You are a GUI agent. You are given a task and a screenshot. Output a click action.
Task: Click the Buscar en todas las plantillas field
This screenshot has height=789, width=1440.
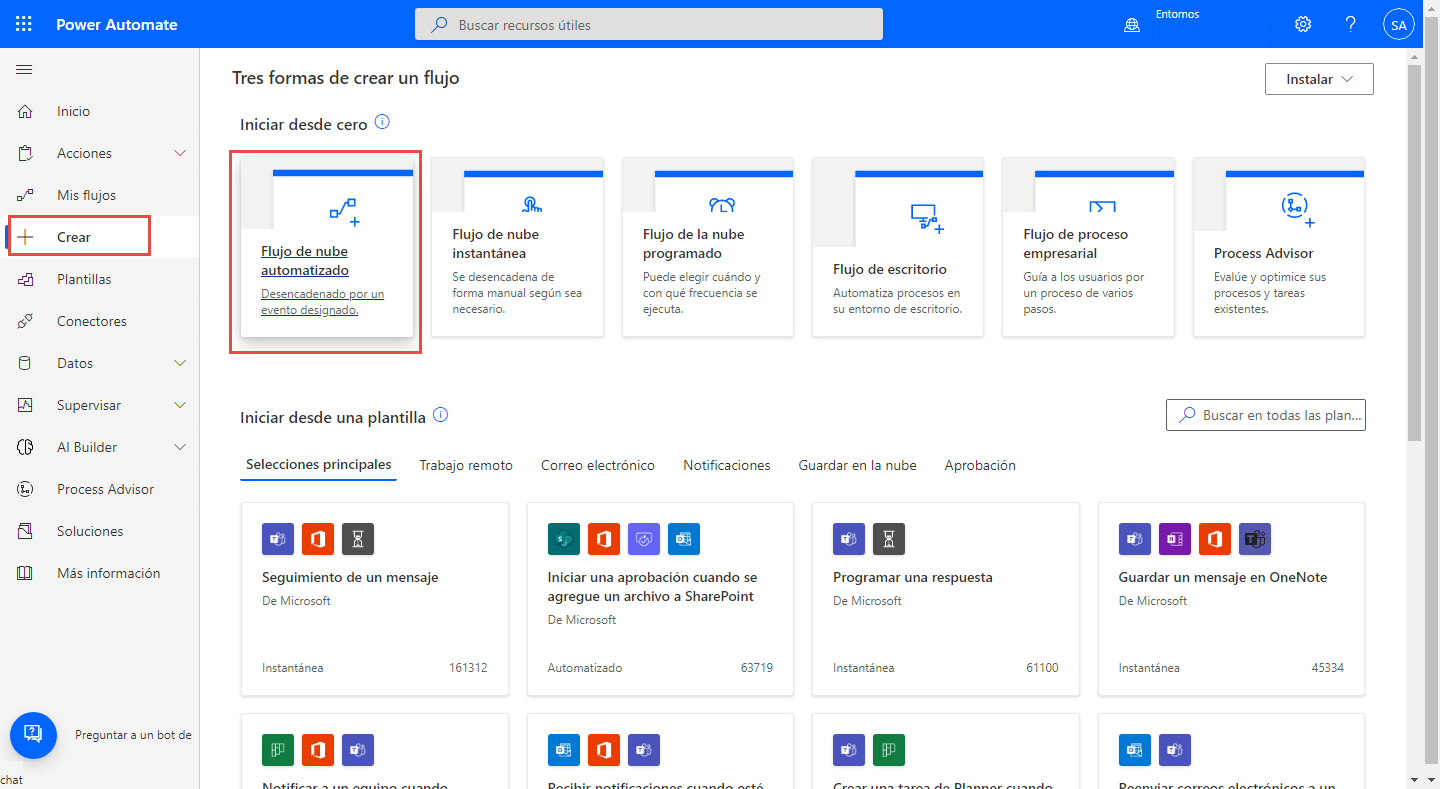[x=1266, y=415]
